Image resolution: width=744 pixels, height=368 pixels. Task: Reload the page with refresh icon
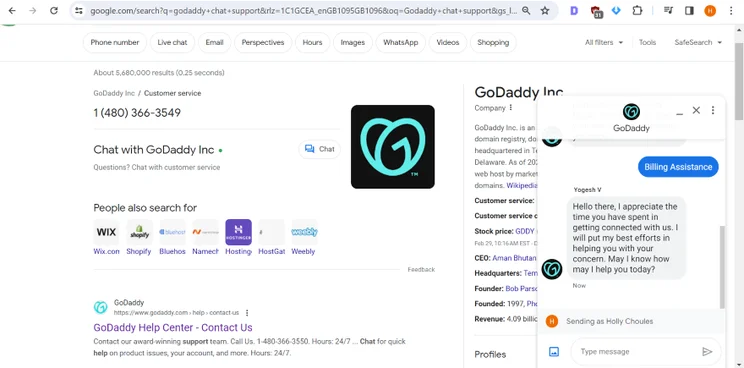pos(54,10)
